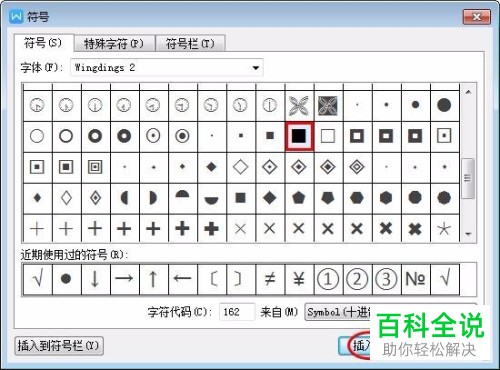Close the 符号 dialog window
500x370 pixels.
pos(477,17)
